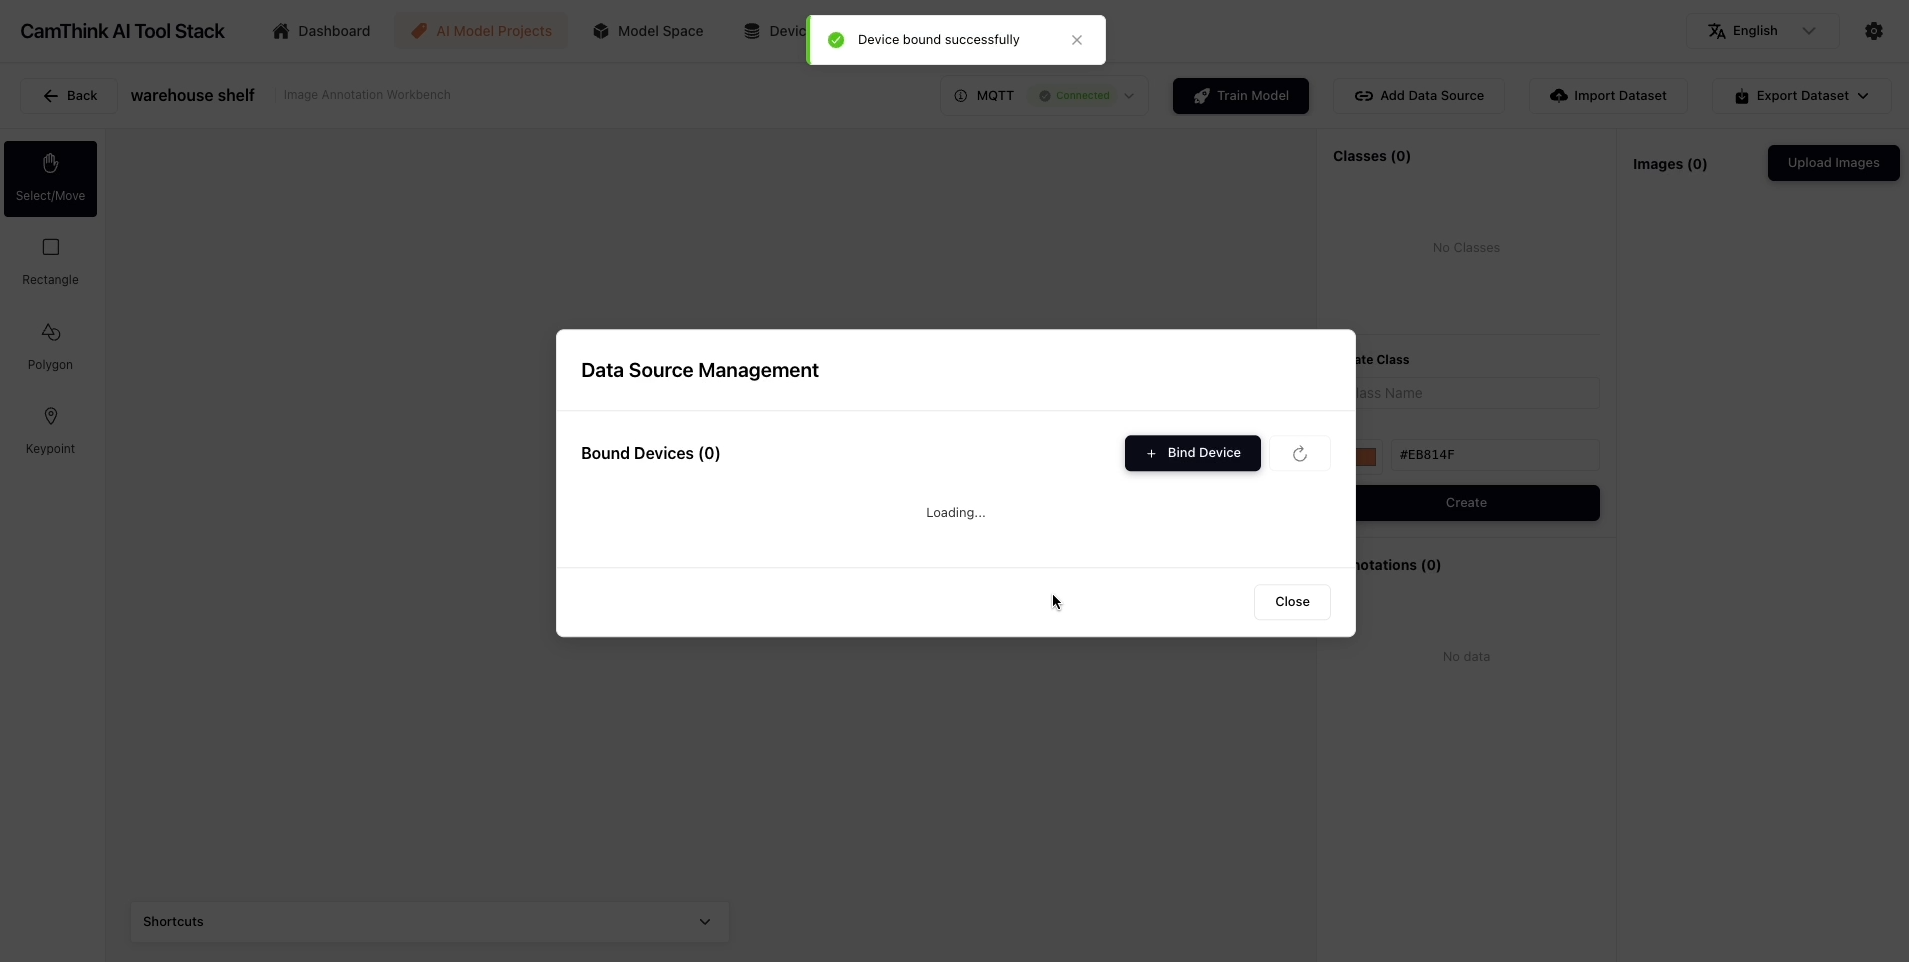The width and height of the screenshot is (1909, 962).
Task: Open the AI Model Projects tab
Action: [x=481, y=31]
